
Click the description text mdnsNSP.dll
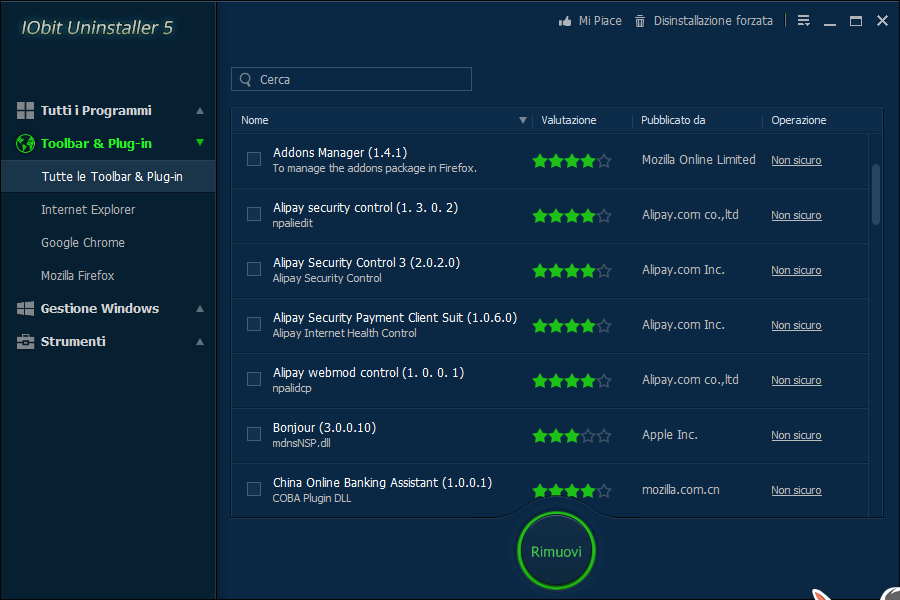(x=301, y=443)
